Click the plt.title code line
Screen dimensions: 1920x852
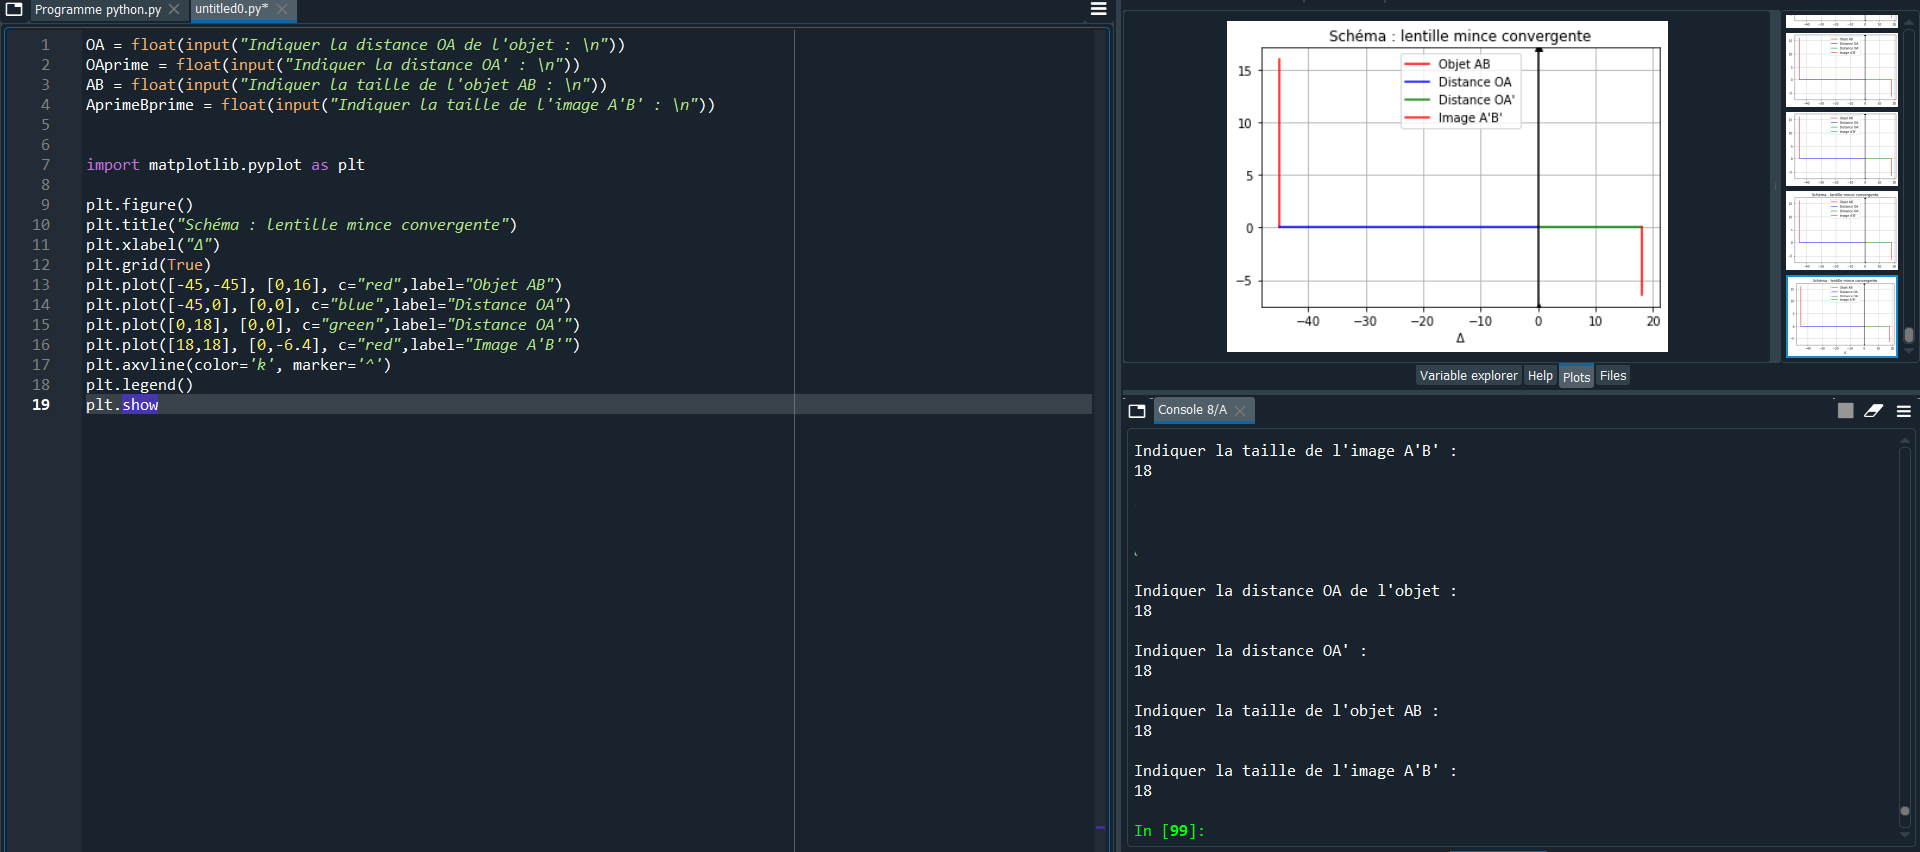click(x=301, y=225)
